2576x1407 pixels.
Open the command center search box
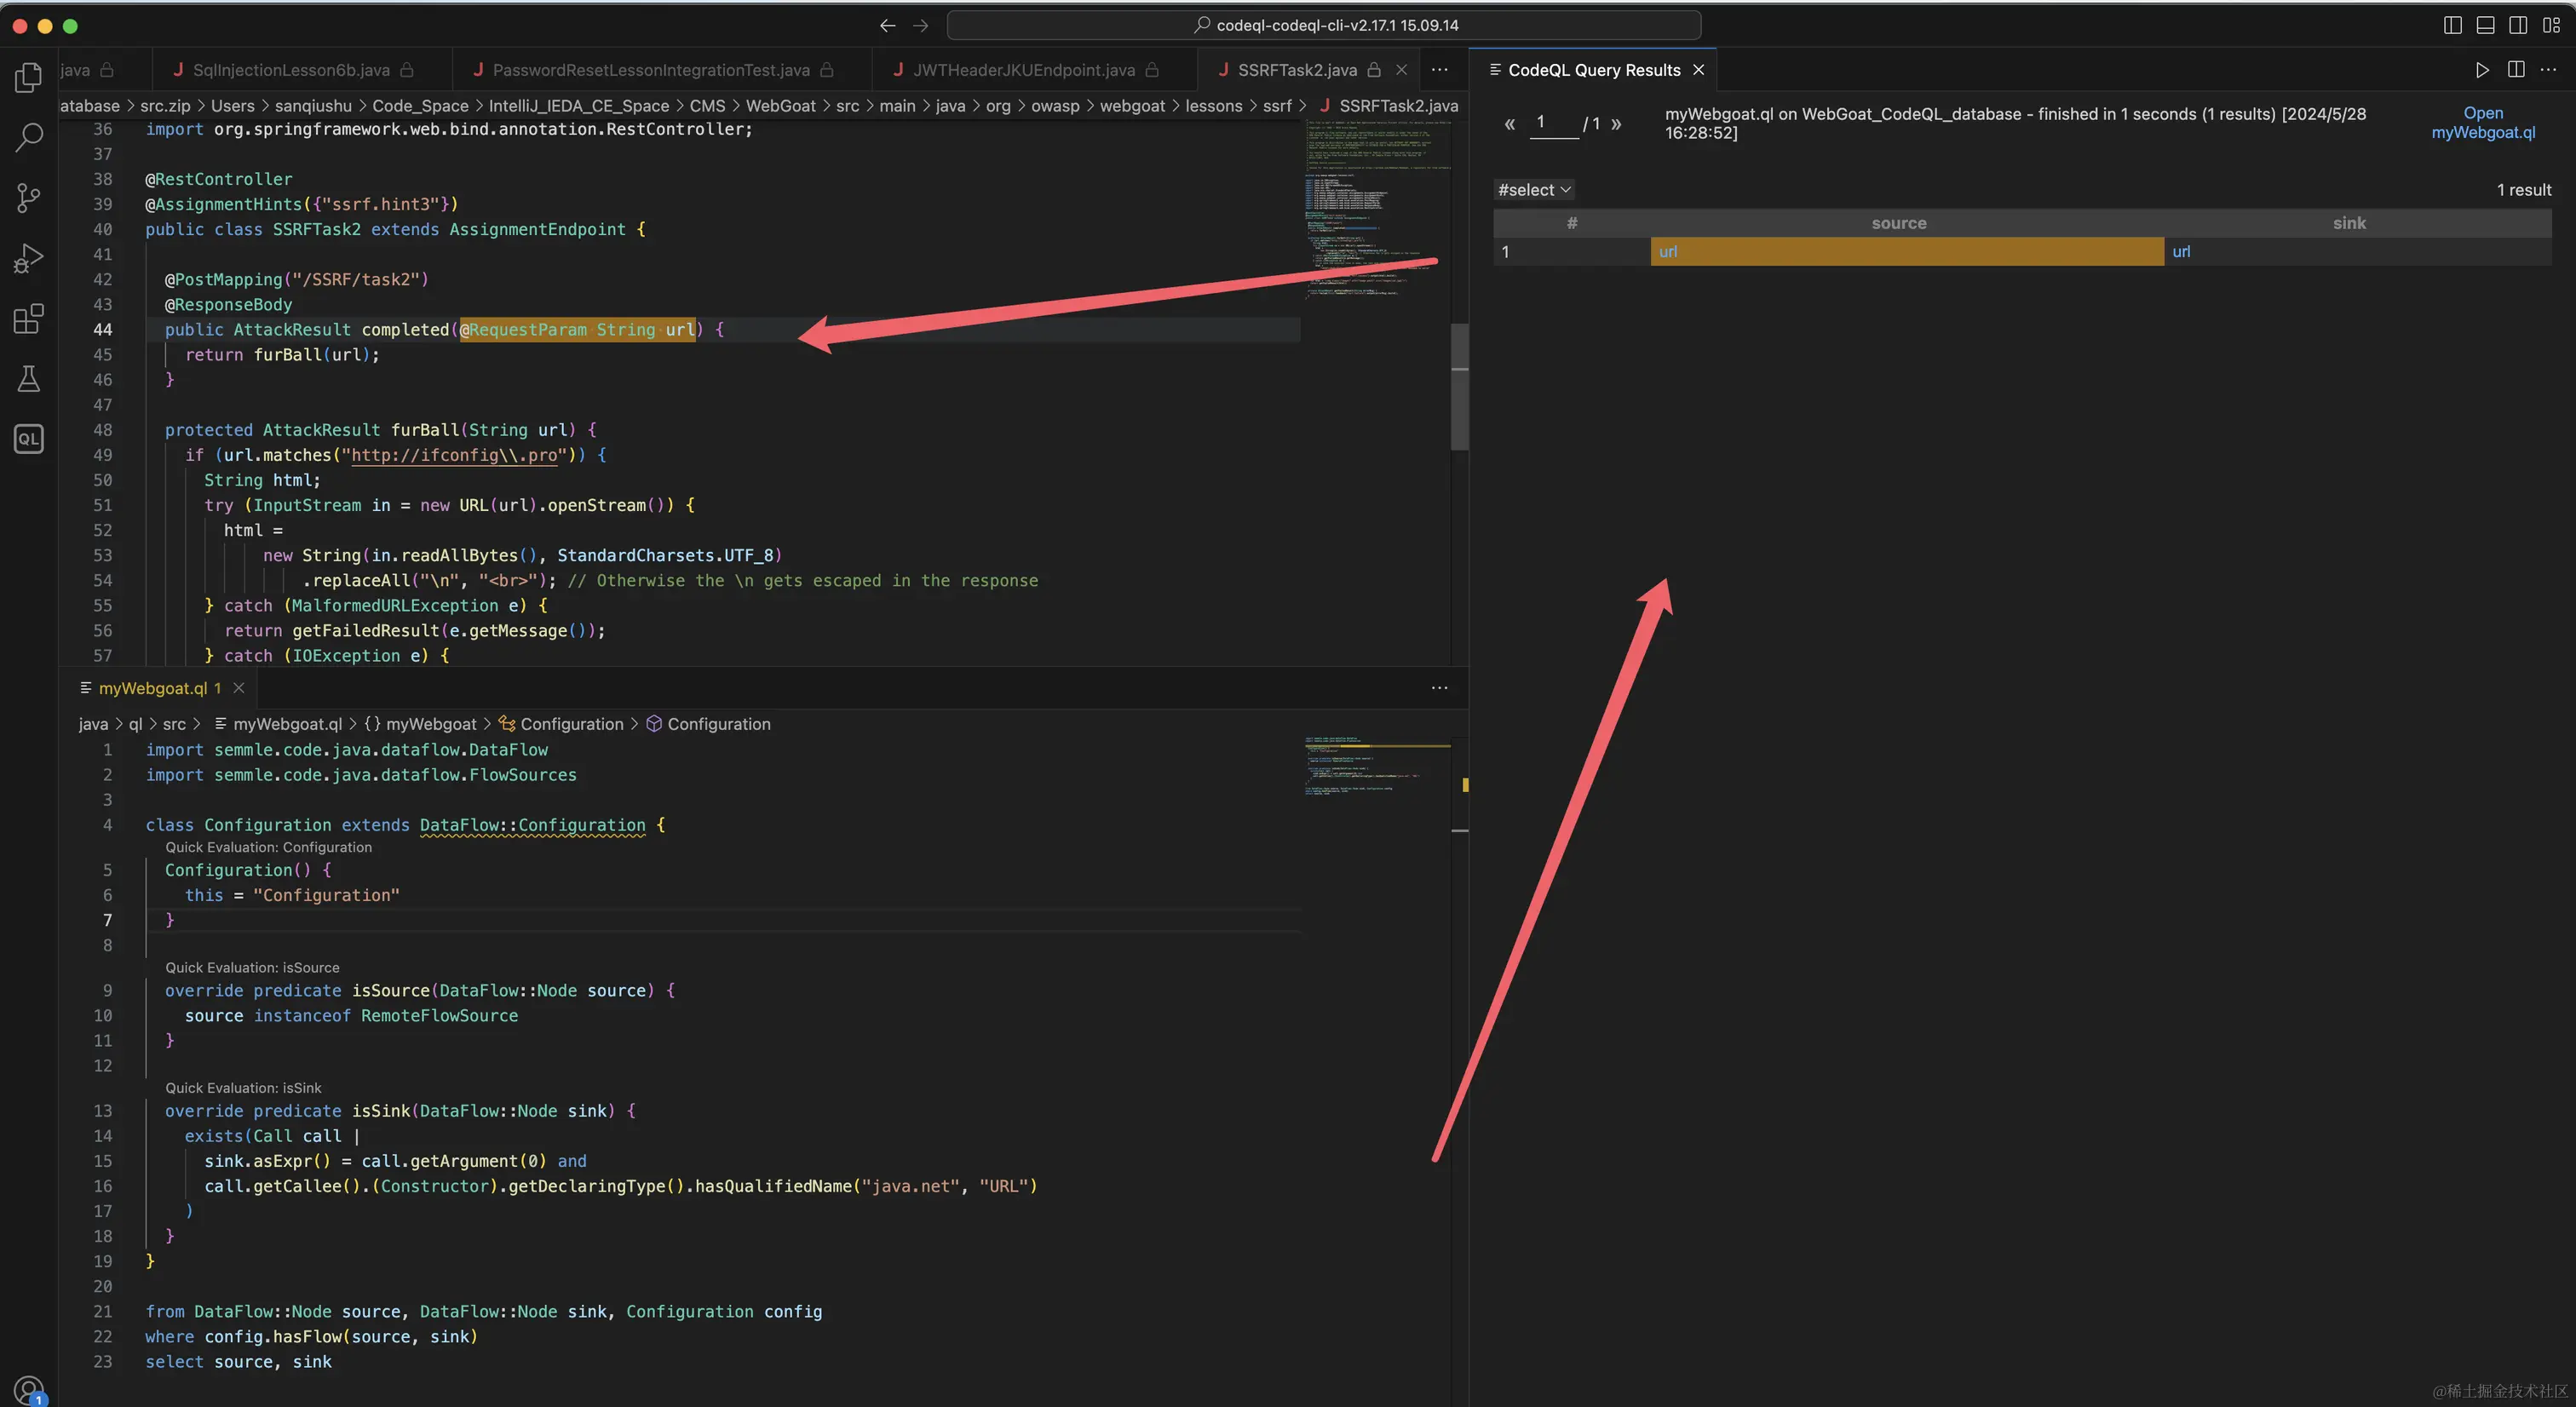point(1324,25)
